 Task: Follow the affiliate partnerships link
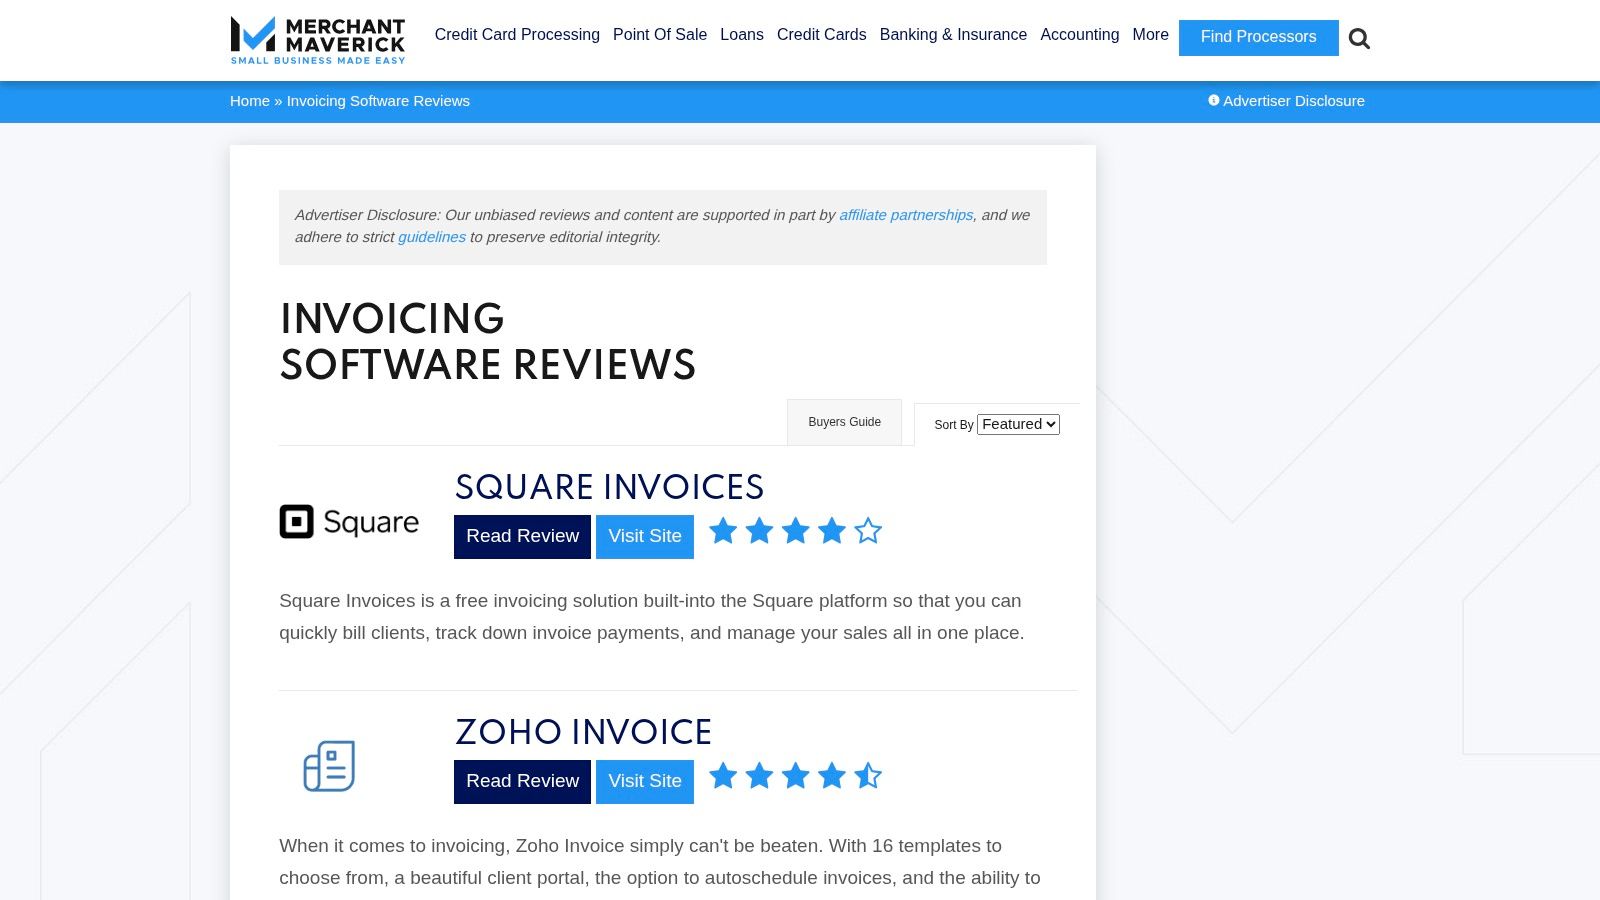coord(906,215)
